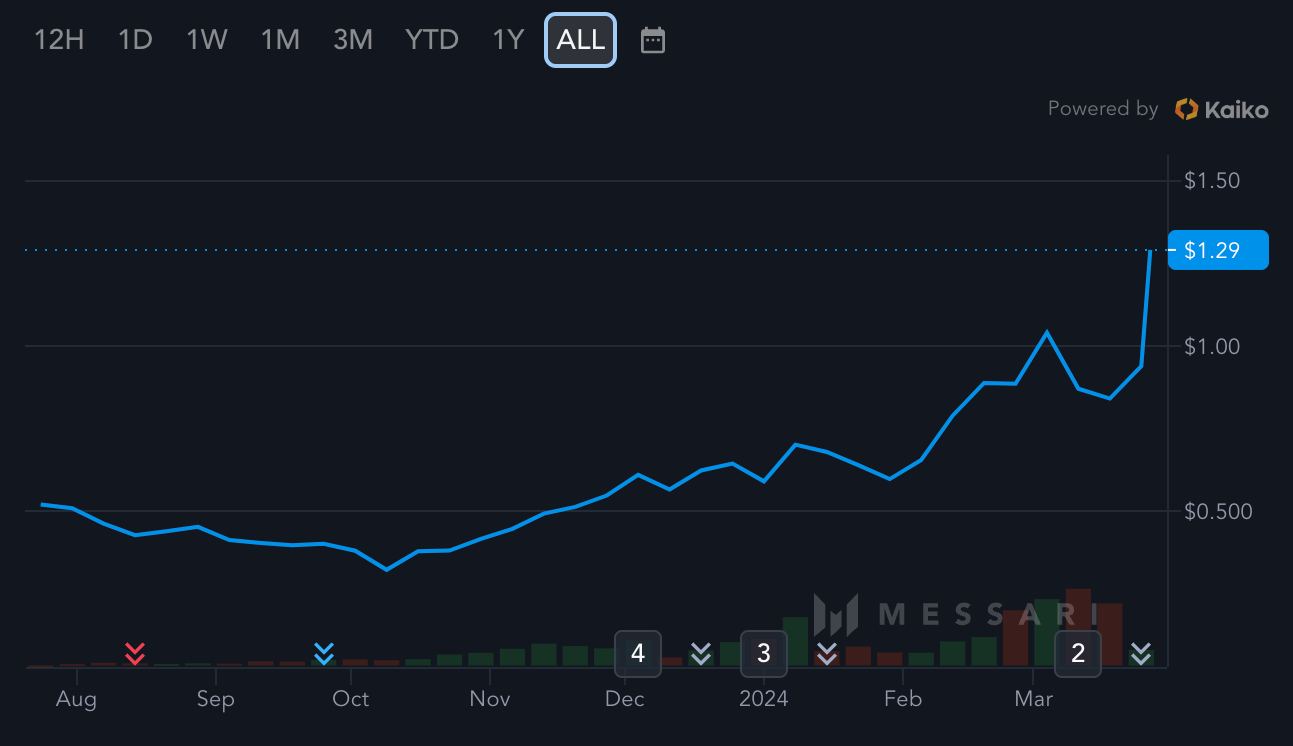The height and width of the screenshot is (746, 1293).
Task: Click the Oct axis label
Action: [x=350, y=698]
